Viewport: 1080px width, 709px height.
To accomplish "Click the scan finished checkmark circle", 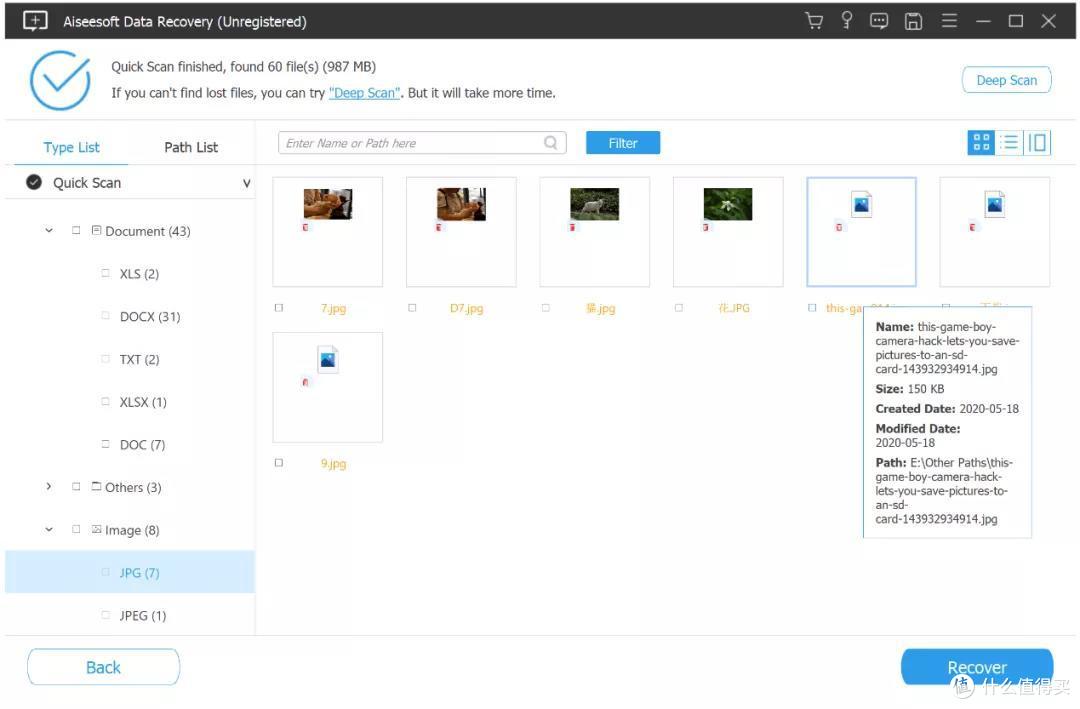I will pyautogui.click(x=60, y=80).
